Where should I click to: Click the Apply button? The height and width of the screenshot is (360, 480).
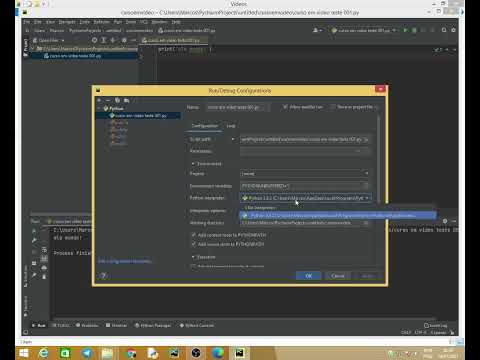[x=367, y=276]
